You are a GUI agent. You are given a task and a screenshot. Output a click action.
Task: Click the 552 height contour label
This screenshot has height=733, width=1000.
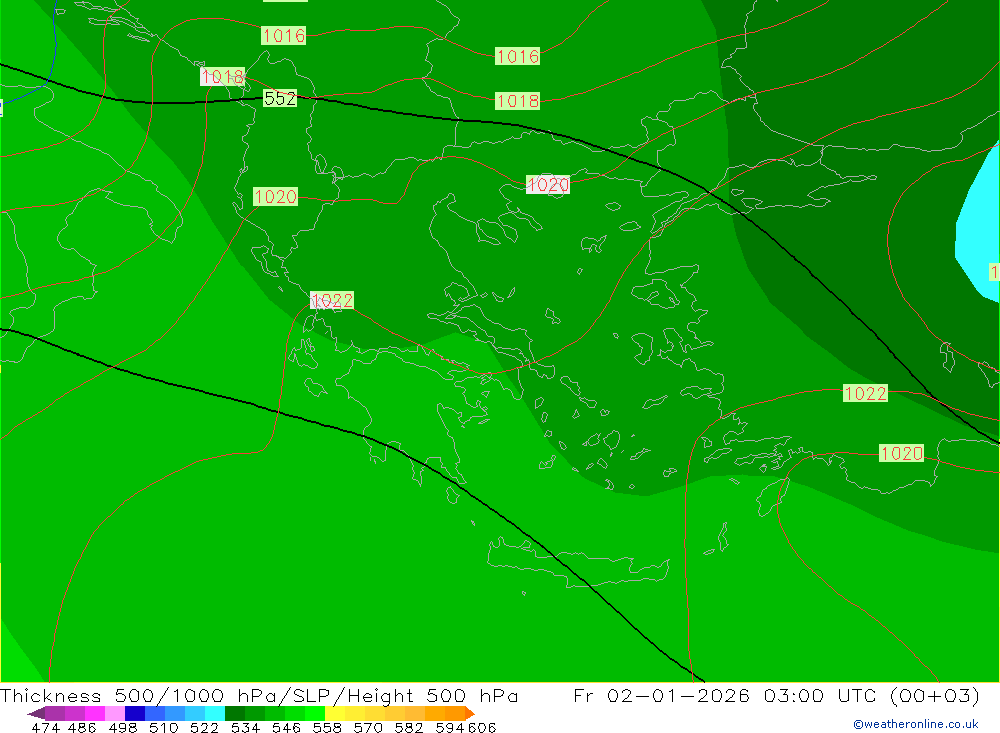(280, 99)
